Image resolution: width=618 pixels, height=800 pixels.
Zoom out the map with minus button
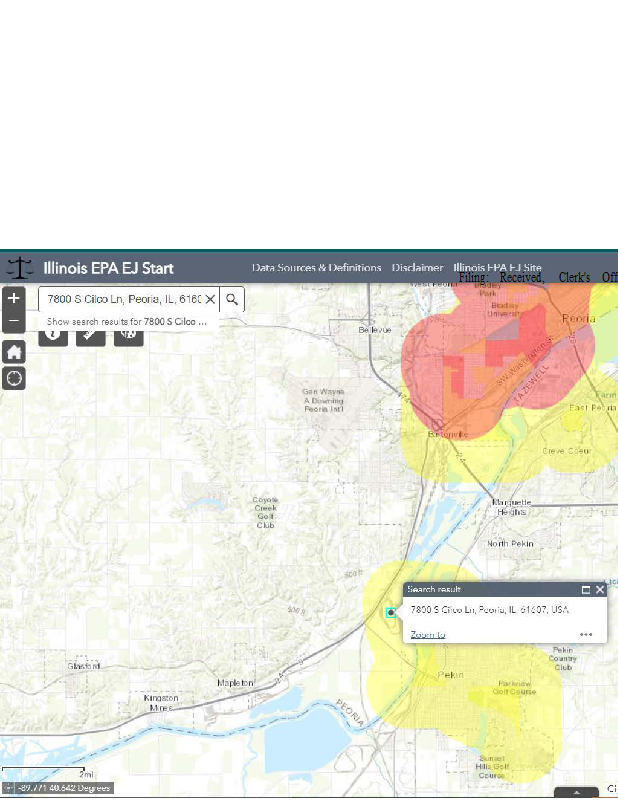click(14, 321)
